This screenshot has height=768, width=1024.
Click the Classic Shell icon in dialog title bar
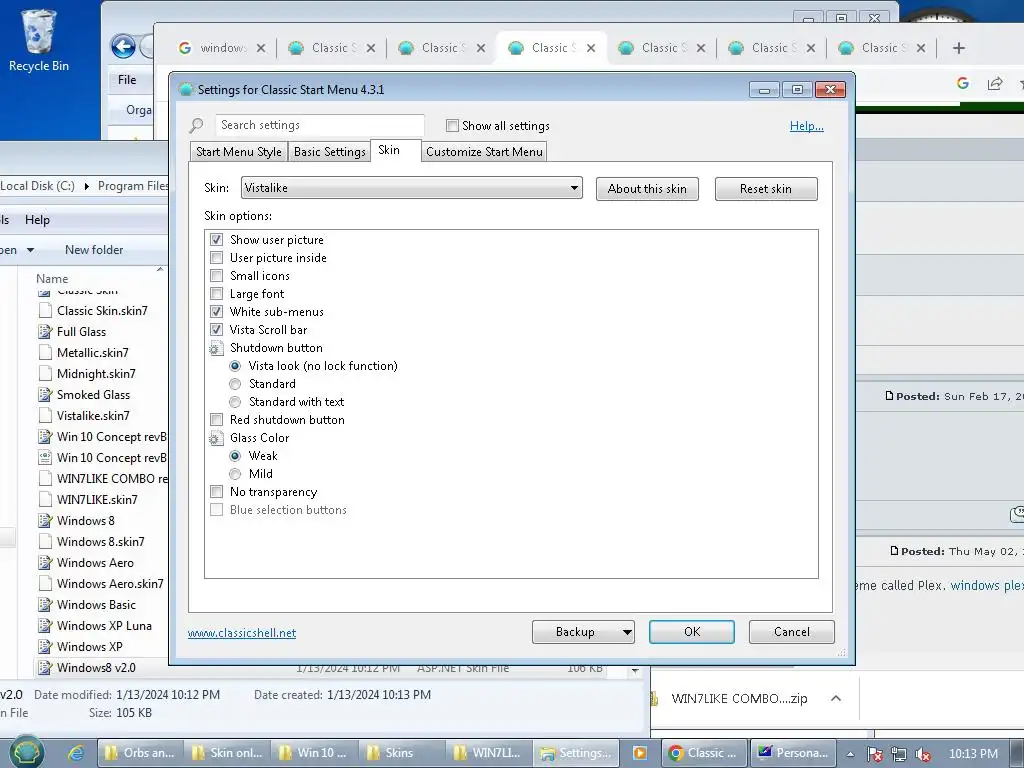pos(186,89)
